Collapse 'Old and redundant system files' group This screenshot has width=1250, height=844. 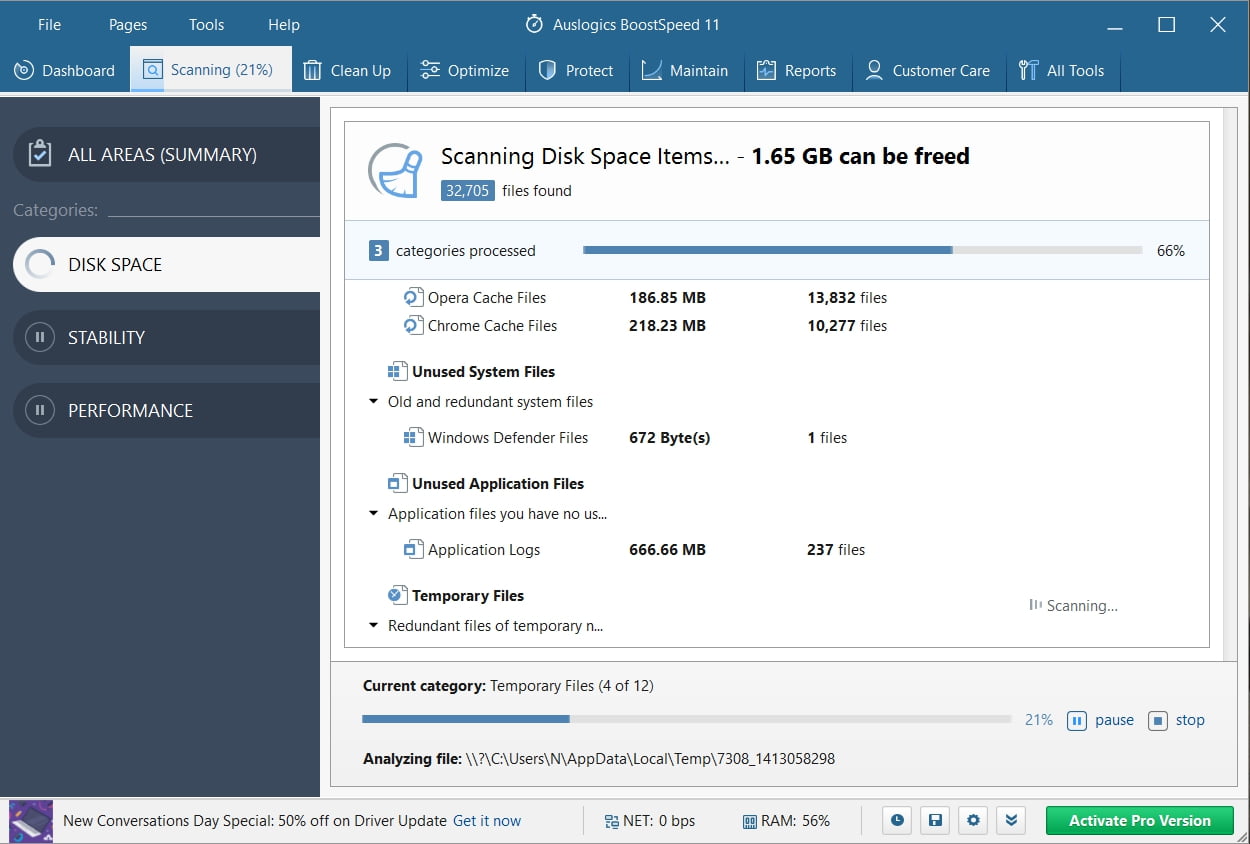pyautogui.click(x=373, y=402)
